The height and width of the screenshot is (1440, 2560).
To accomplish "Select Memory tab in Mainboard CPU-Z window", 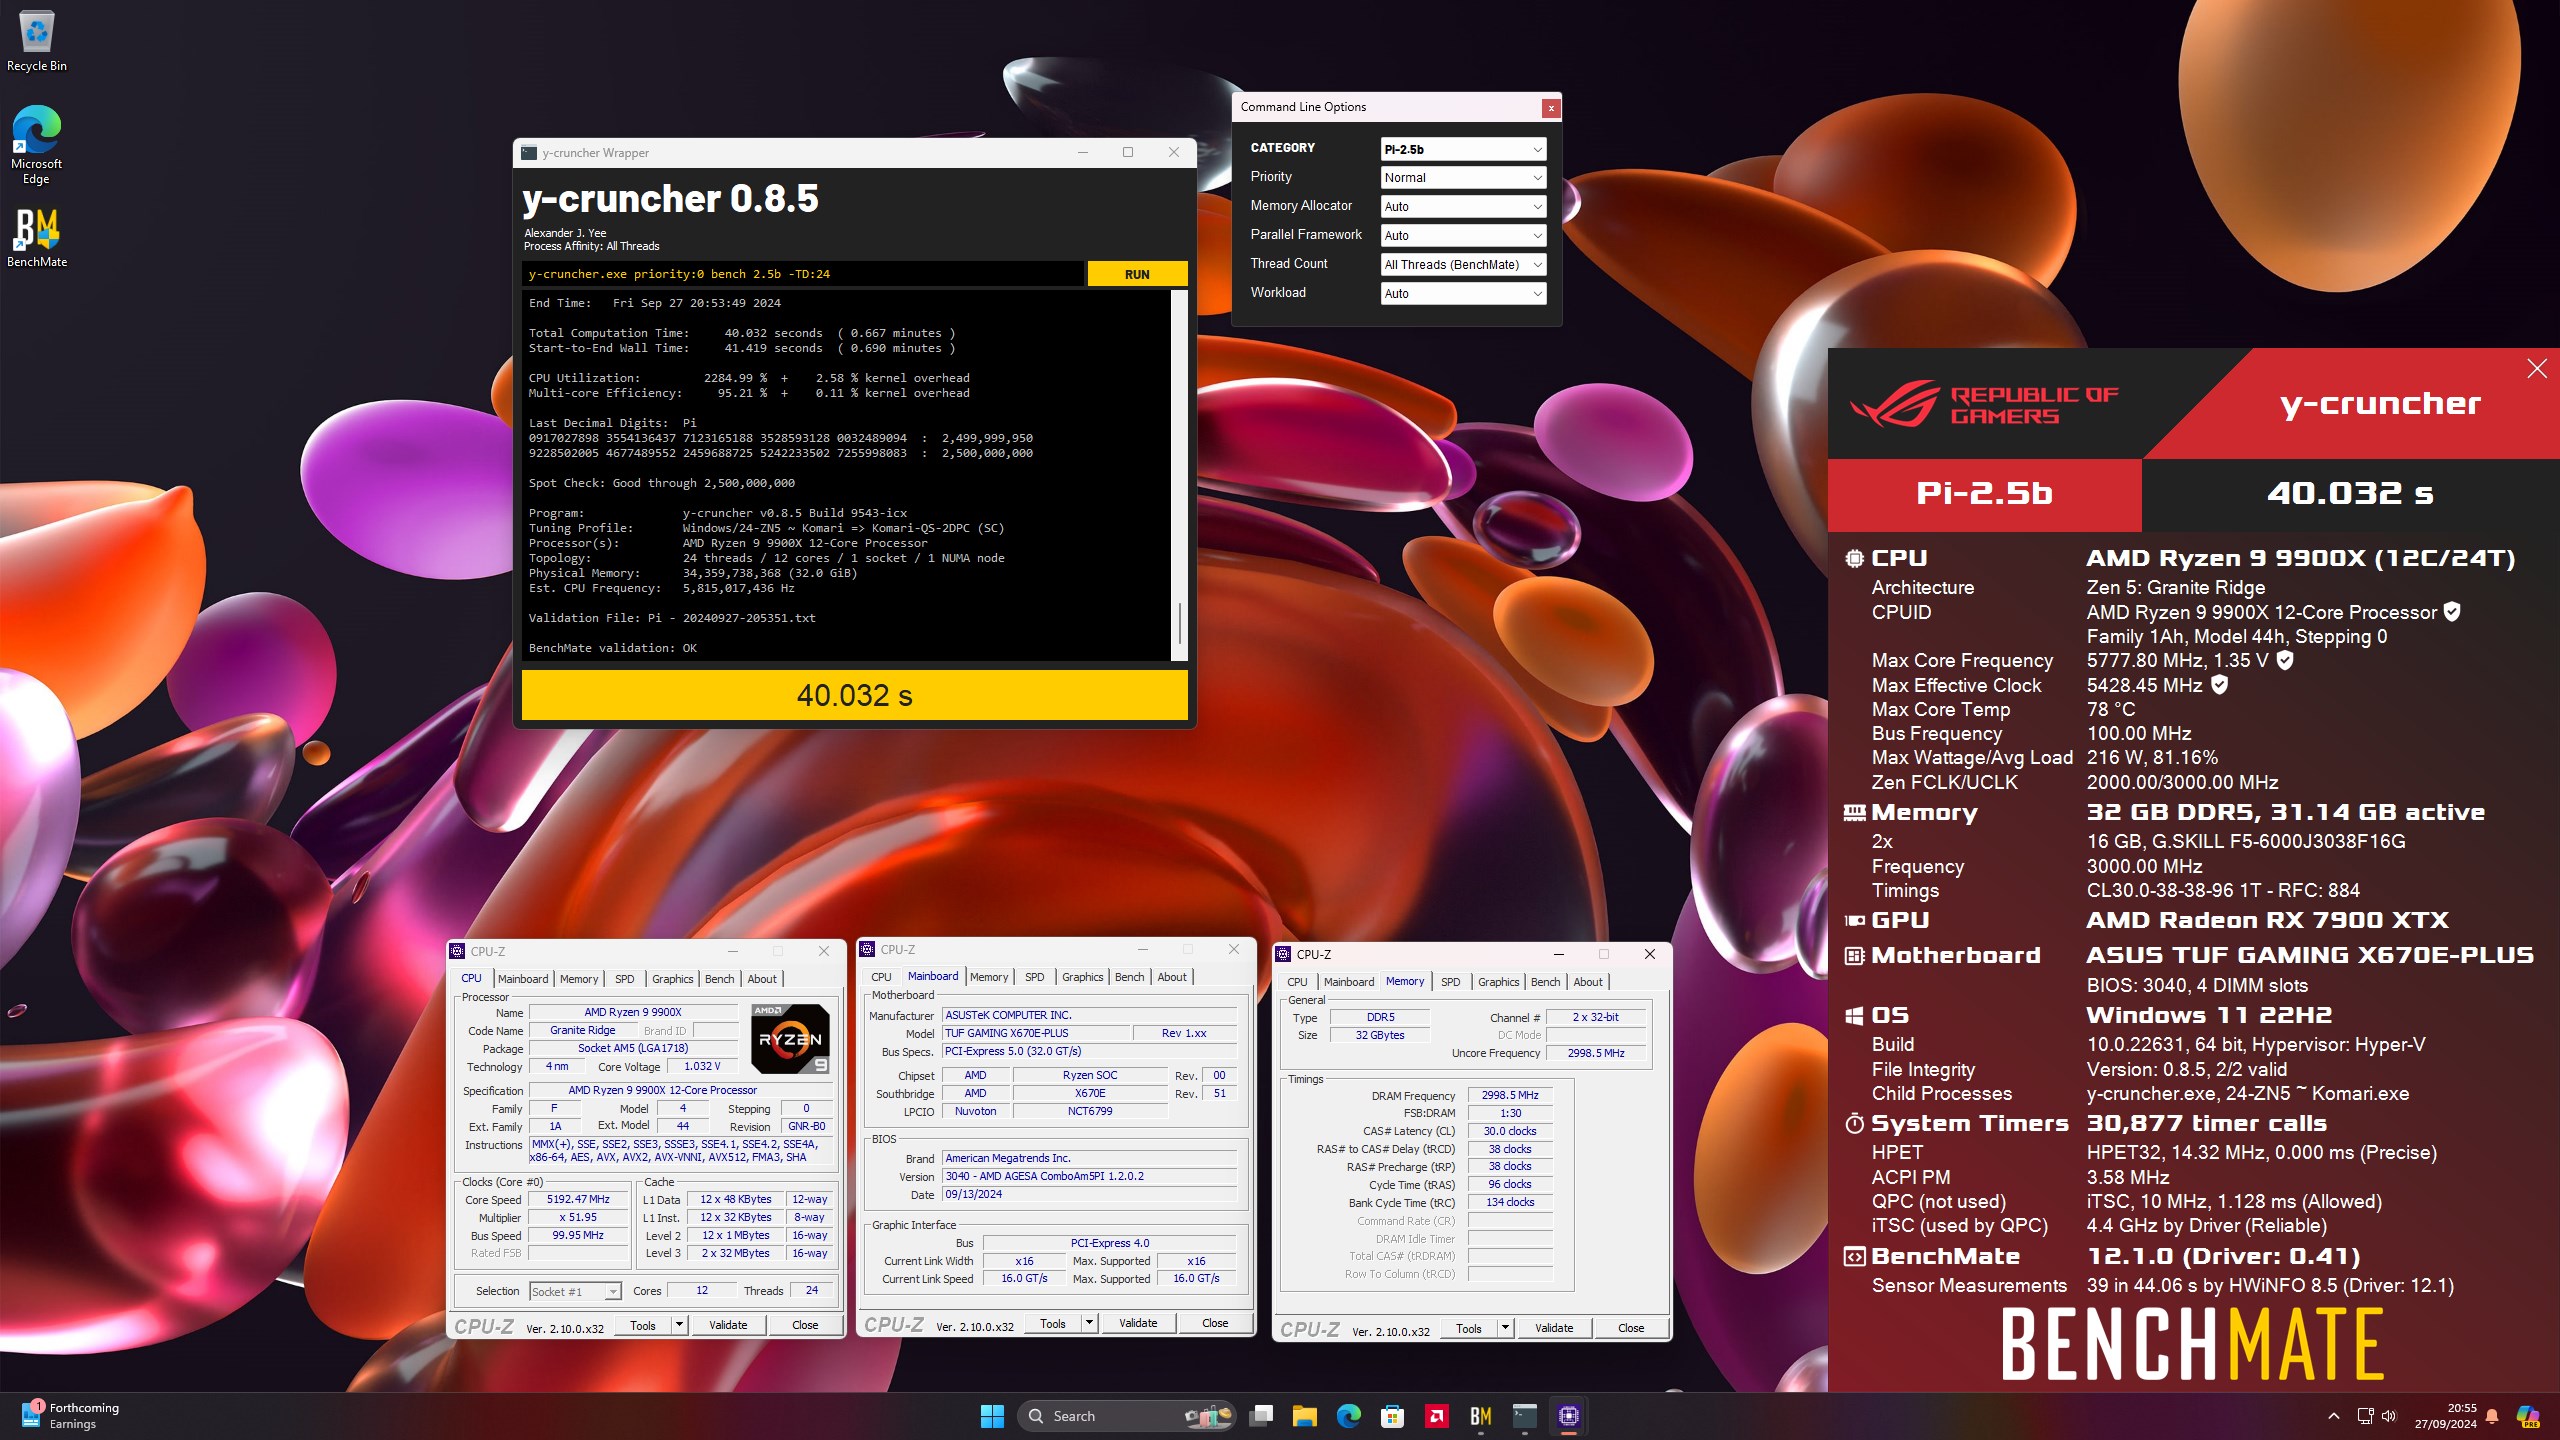I will [989, 977].
